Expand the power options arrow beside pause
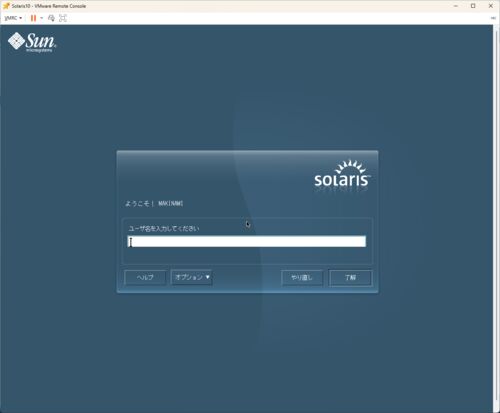 [x=42, y=18]
